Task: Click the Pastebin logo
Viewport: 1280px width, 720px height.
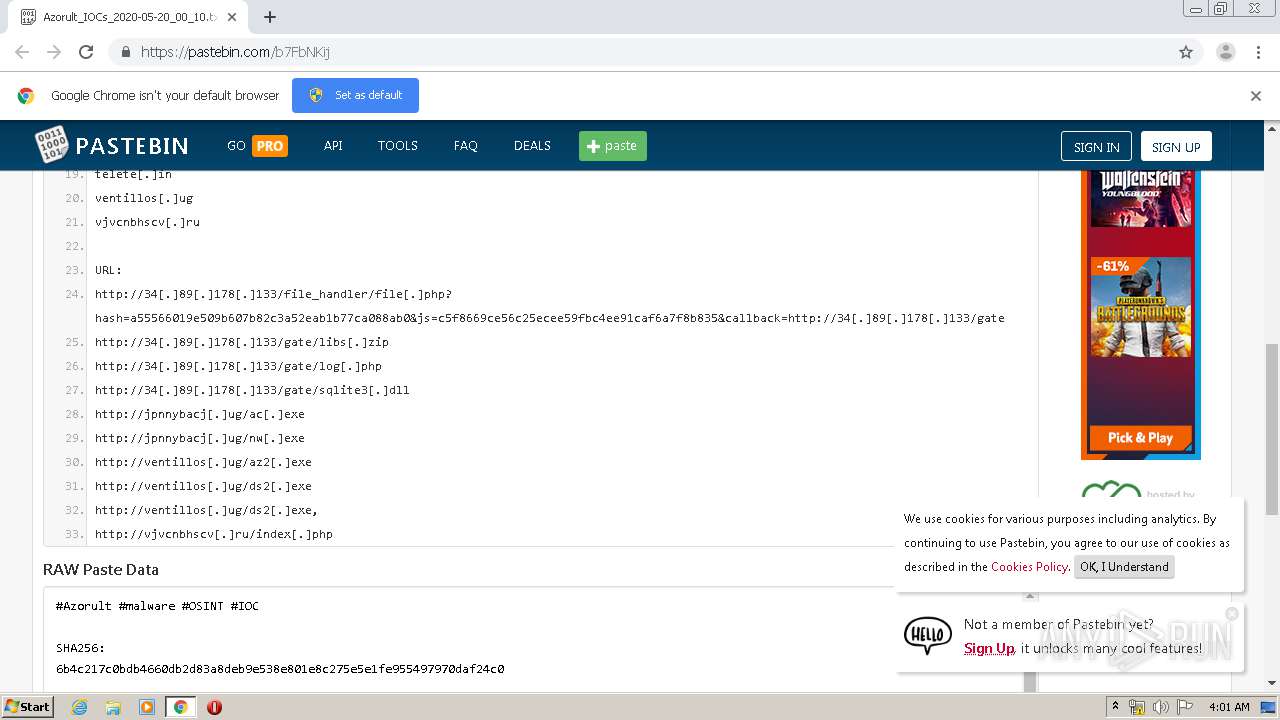Action: 112,146
